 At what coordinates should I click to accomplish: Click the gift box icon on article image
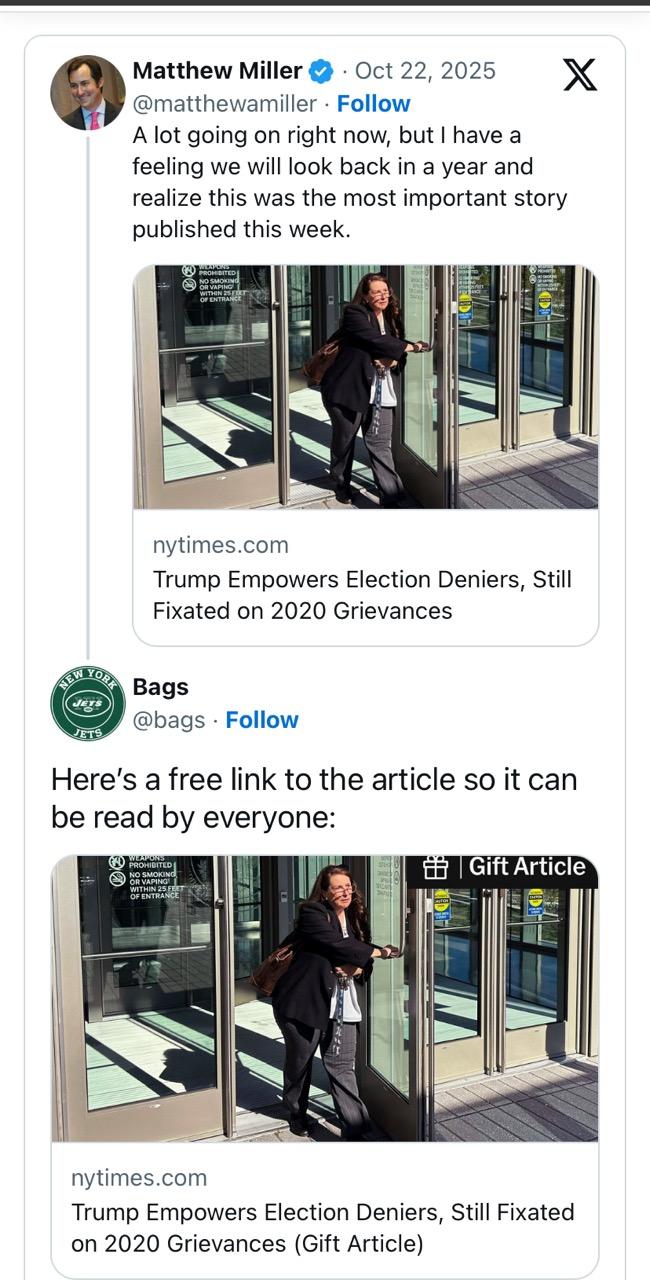click(x=435, y=868)
